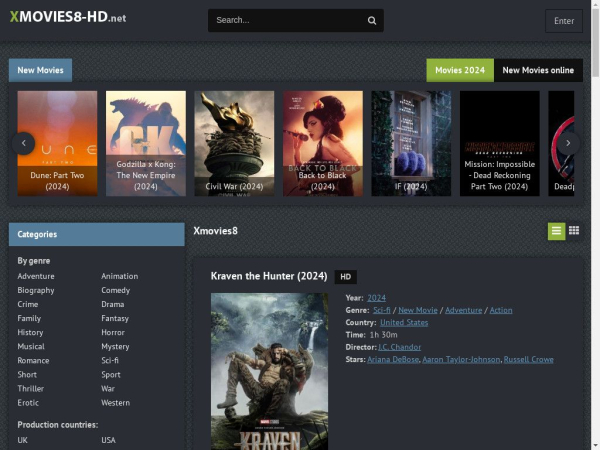The height and width of the screenshot is (450, 600).
Task: Select Romance genre
Action: pyautogui.click(x=33, y=360)
